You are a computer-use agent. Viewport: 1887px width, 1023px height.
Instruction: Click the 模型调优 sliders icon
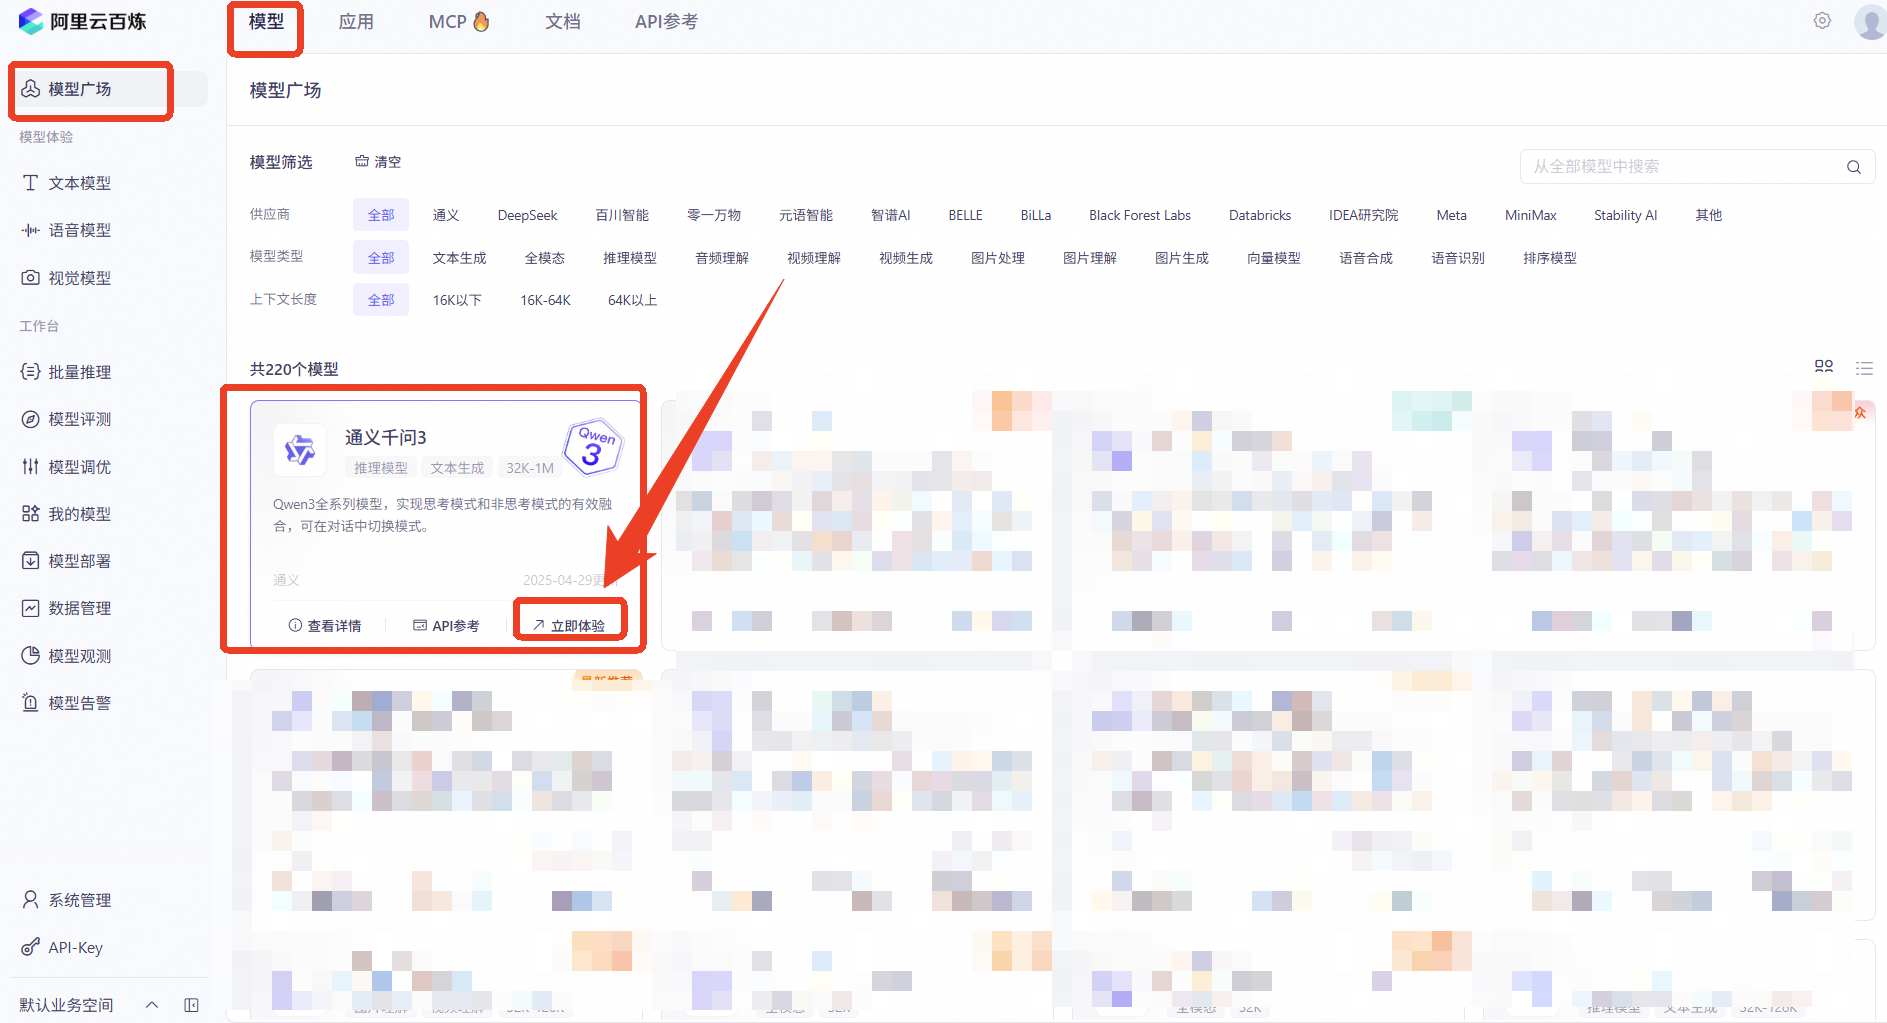coord(31,467)
